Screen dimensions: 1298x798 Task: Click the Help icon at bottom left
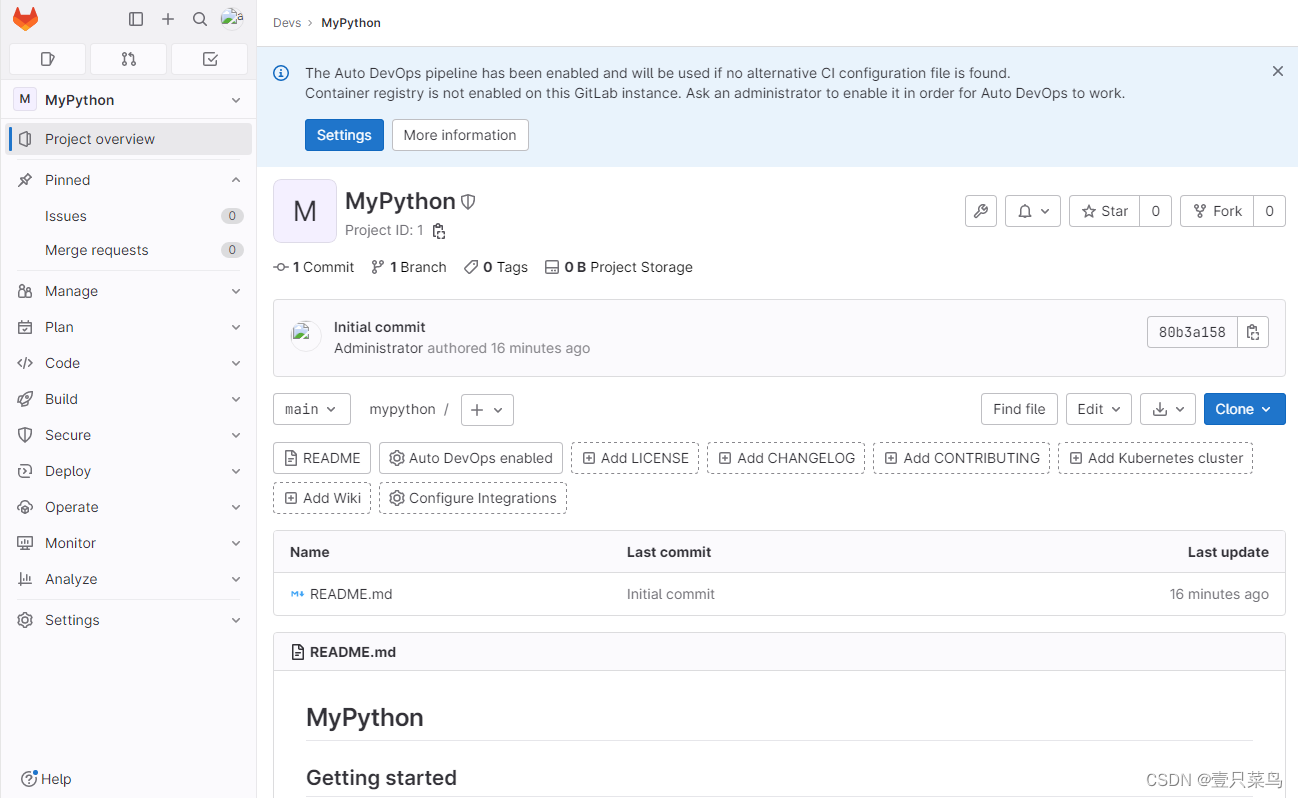29,778
